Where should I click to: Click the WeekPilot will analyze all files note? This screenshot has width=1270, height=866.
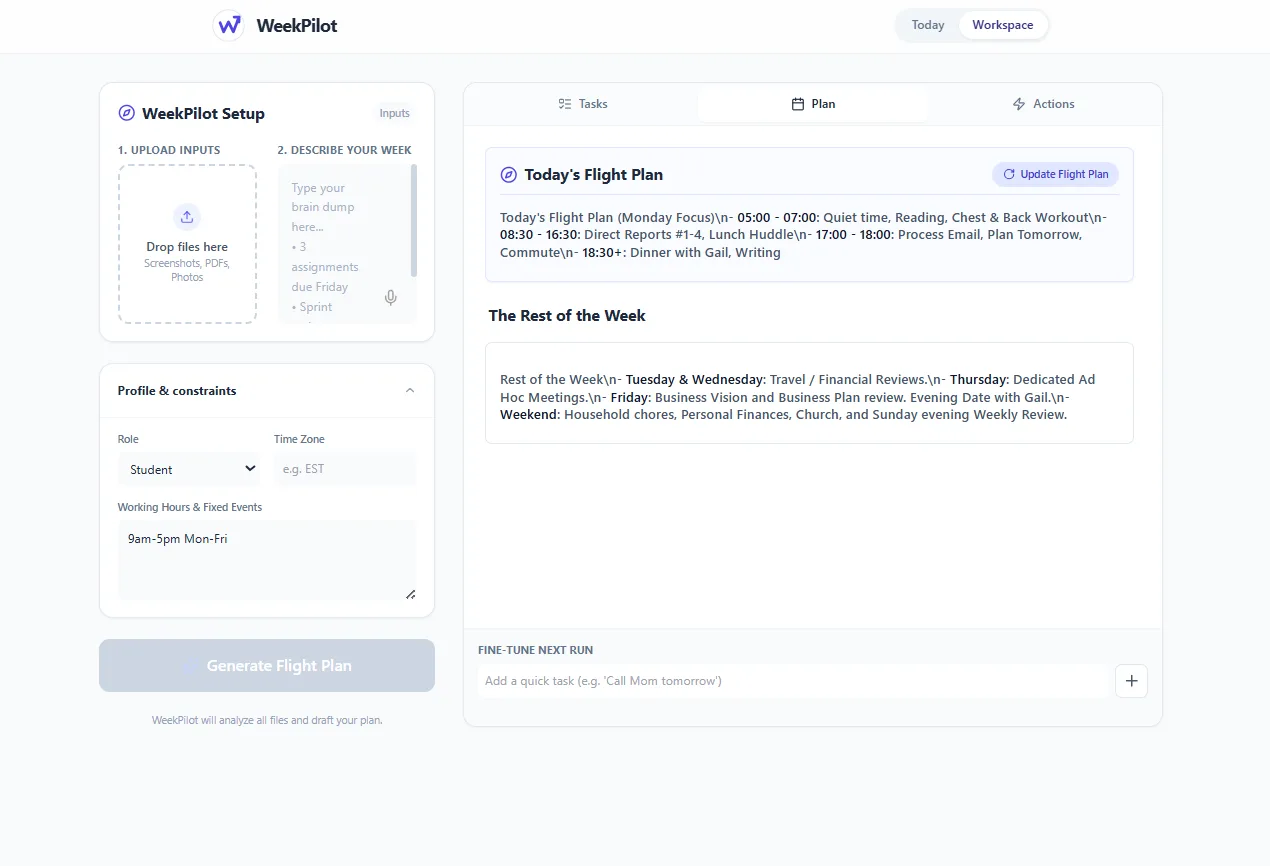tap(267, 720)
